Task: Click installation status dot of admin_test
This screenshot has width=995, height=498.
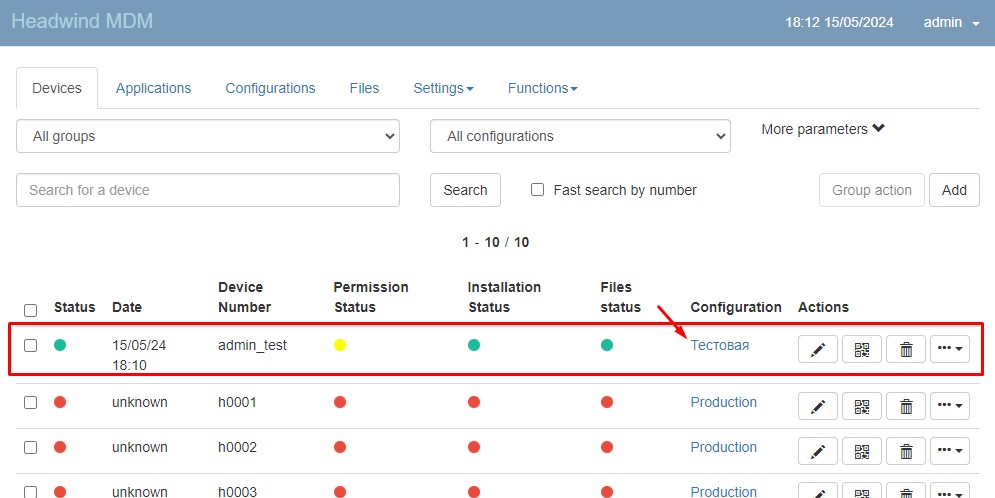Action: pyautogui.click(x=474, y=345)
